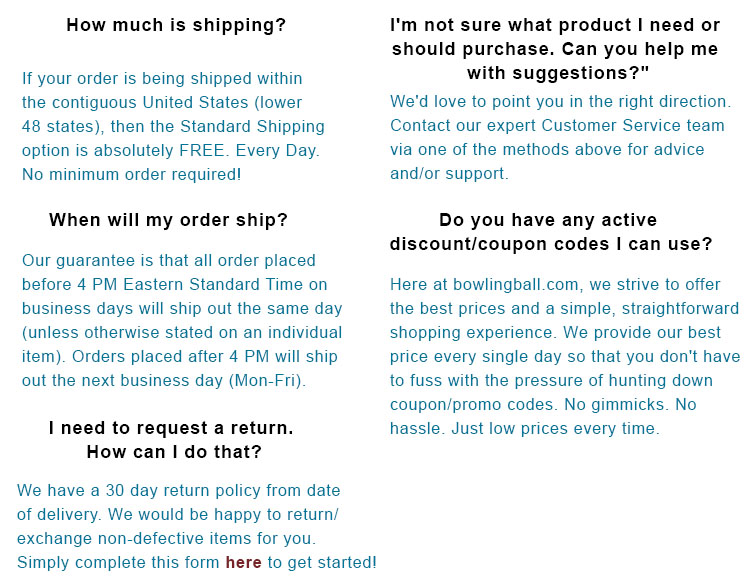
Task: Click the '(Mon-Fri)' text in shipping answer
Action: [267, 380]
